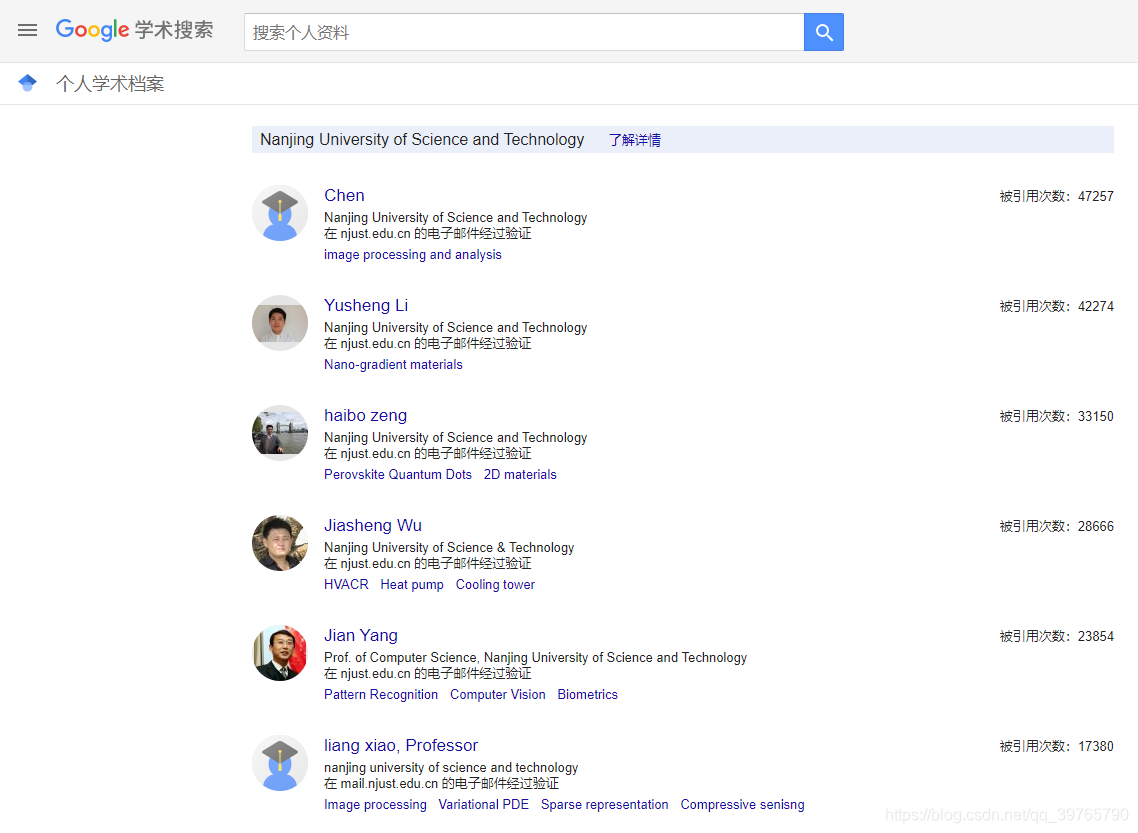Select liang xiao's Image processing tag
The image size is (1138, 833).
click(374, 804)
